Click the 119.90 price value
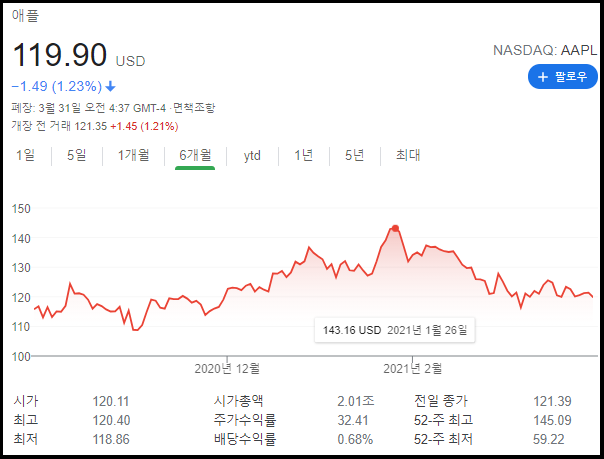 (60, 55)
